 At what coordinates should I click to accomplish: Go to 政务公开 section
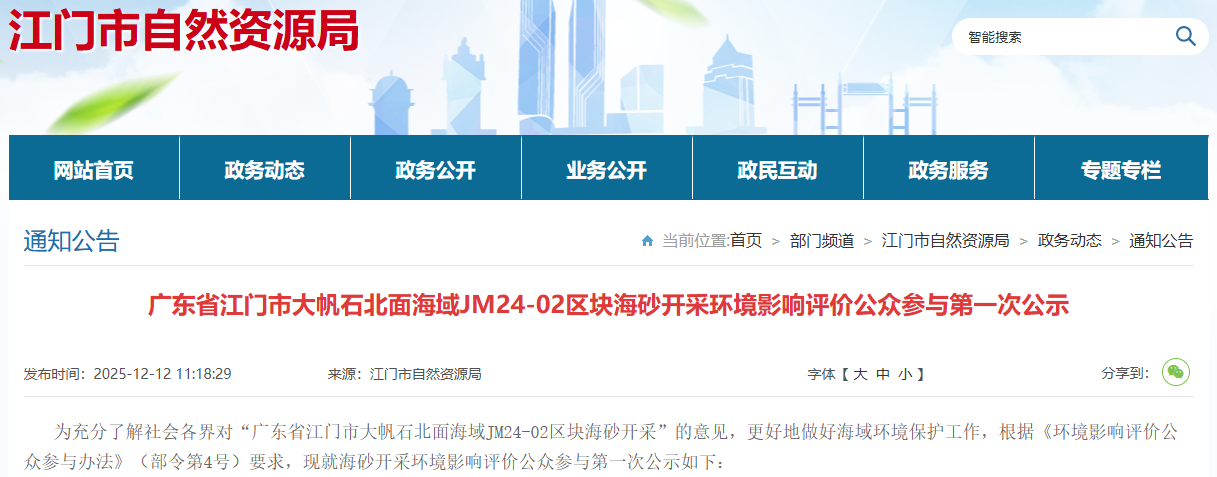coord(436,170)
